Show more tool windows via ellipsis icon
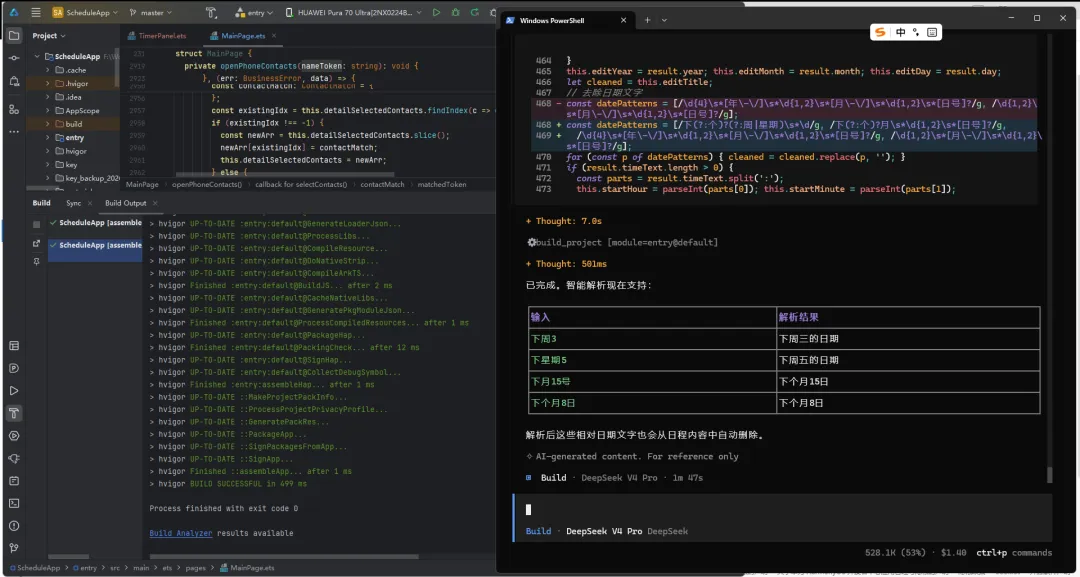The image size is (1080, 577). (x=14, y=131)
